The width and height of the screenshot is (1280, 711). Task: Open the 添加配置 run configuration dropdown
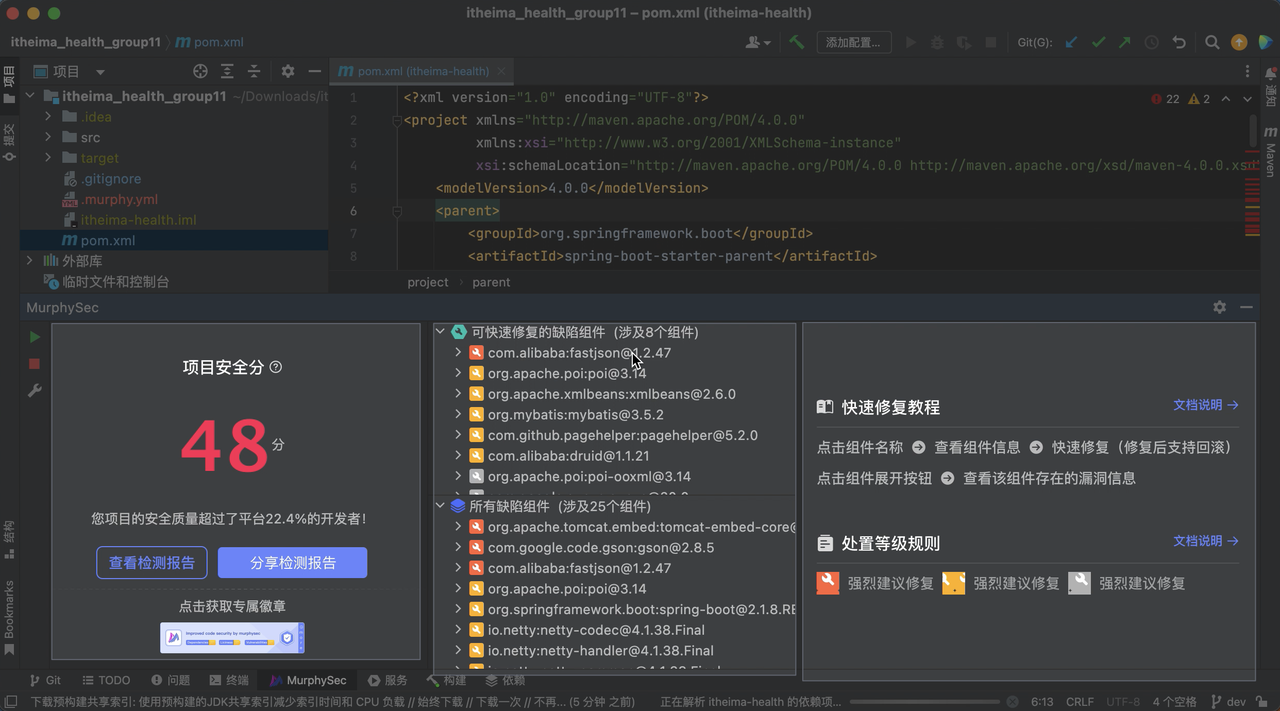point(854,42)
